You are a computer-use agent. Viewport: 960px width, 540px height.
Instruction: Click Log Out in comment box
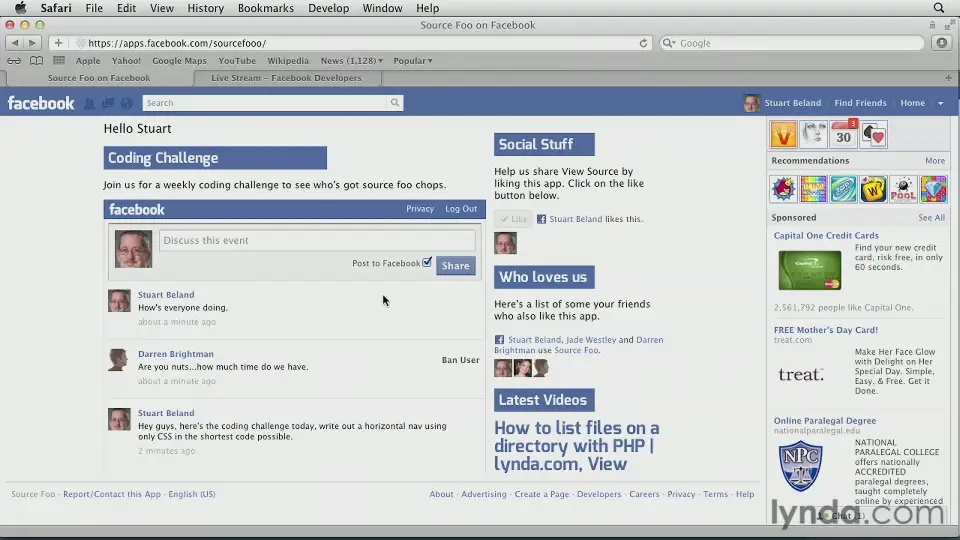tap(461, 209)
